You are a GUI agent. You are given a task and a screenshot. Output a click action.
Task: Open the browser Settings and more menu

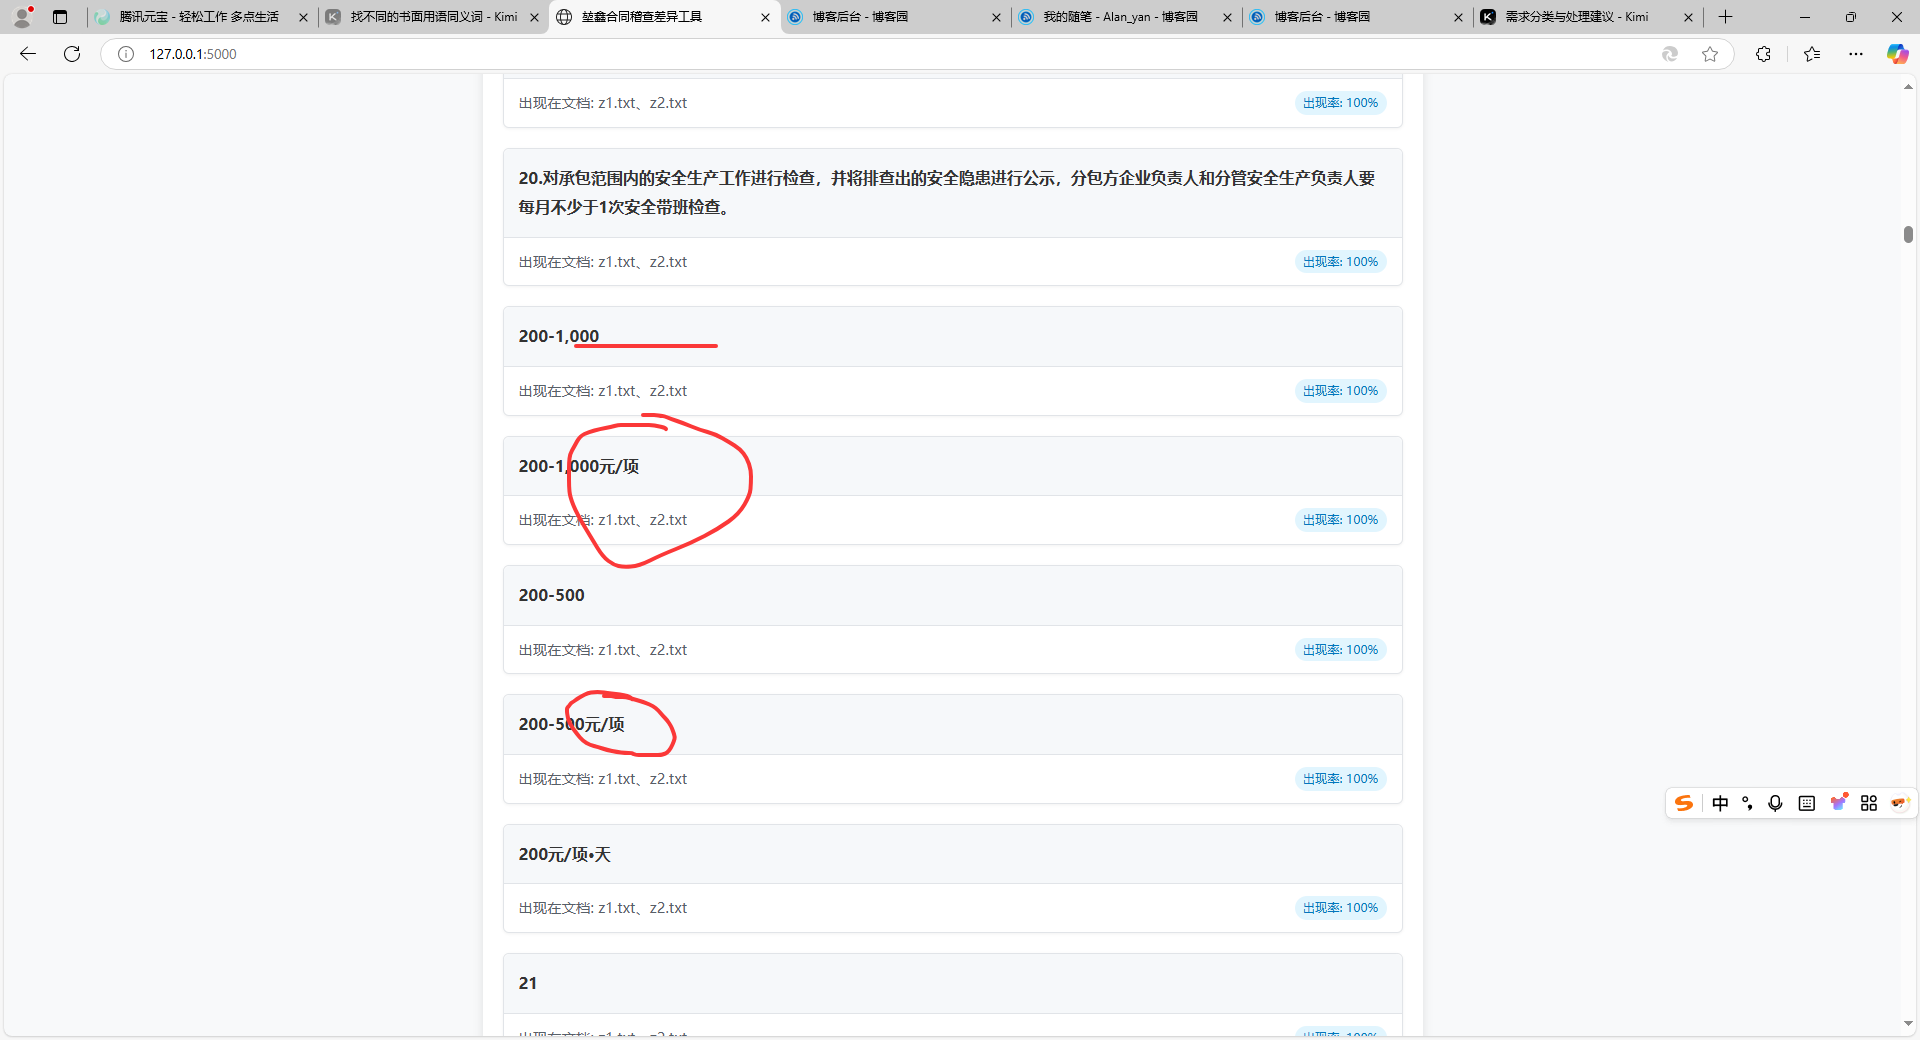[1856, 54]
